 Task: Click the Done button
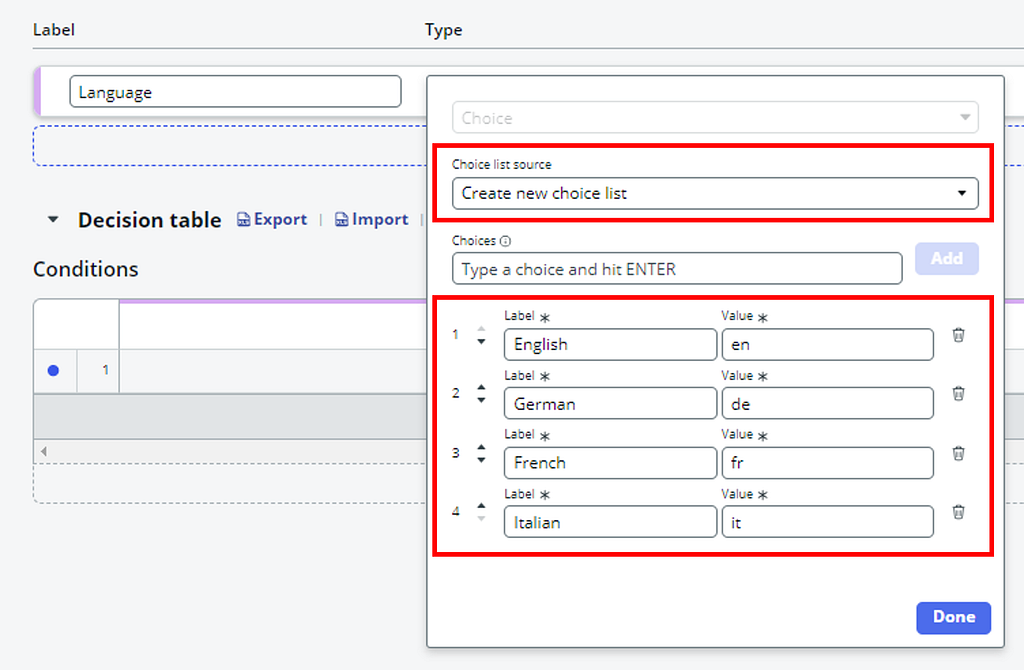[953, 618]
